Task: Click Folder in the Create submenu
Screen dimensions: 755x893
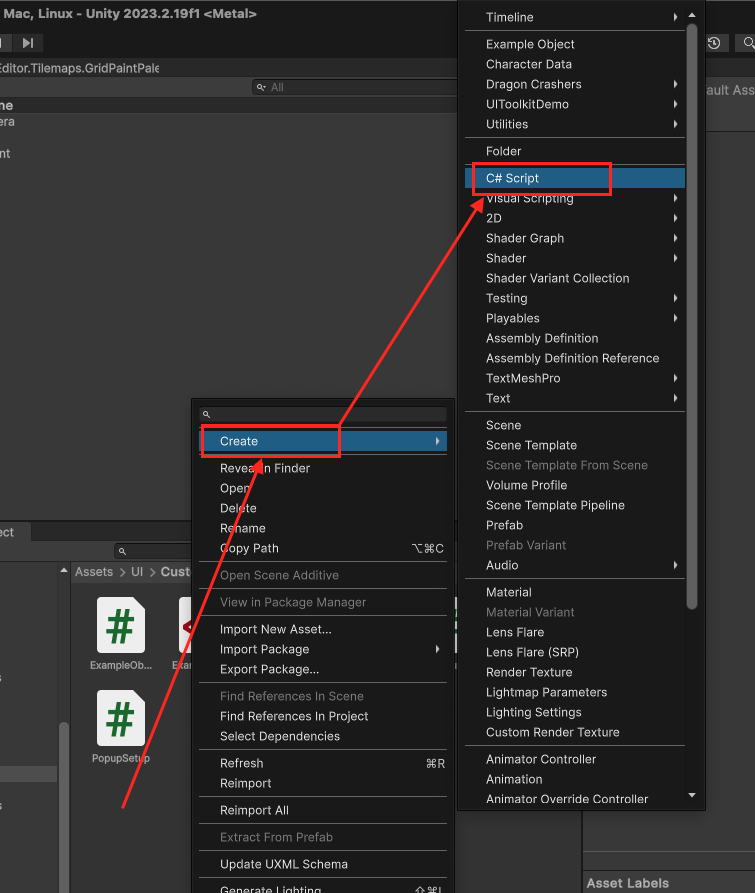Action: [503, 151]
